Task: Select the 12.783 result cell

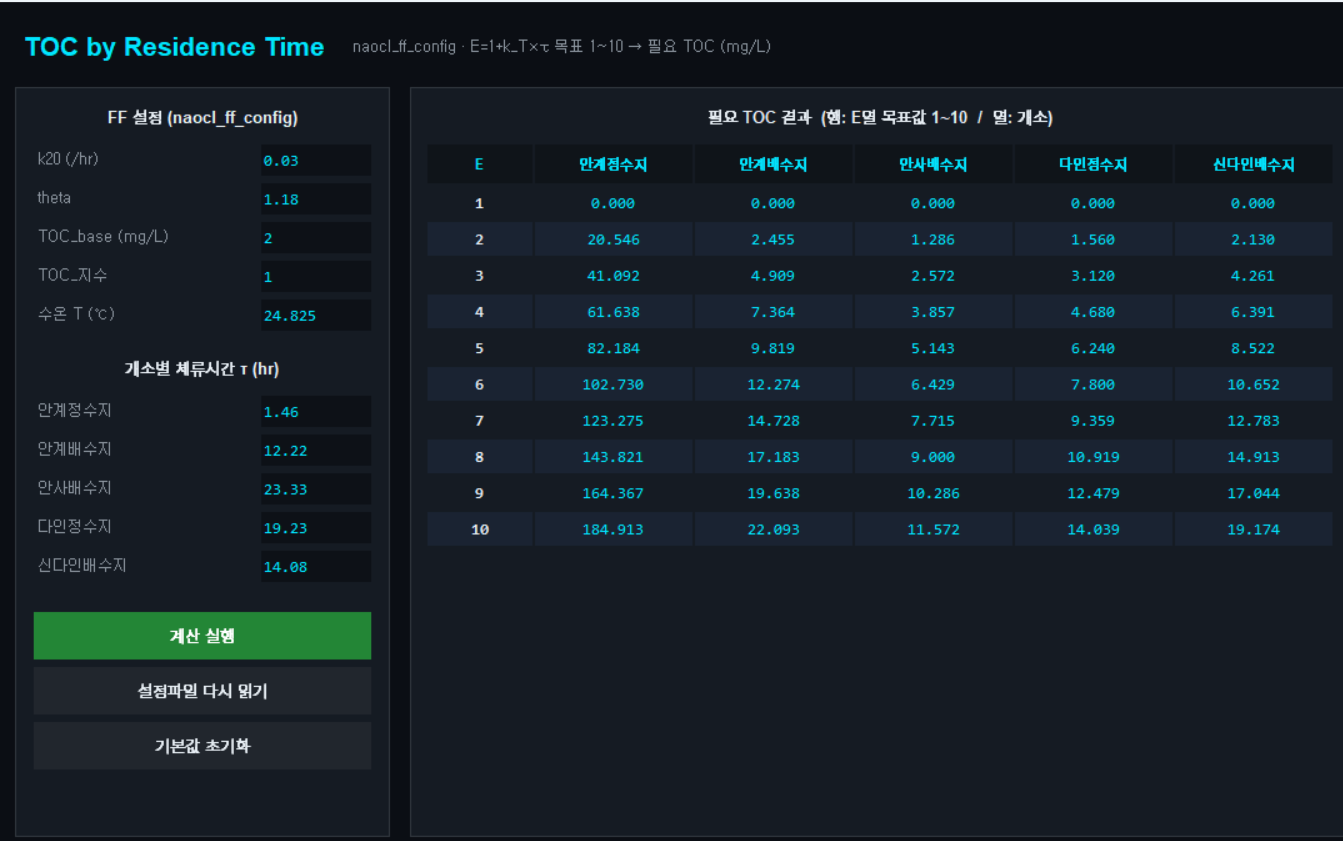Action: [1253, 421]
